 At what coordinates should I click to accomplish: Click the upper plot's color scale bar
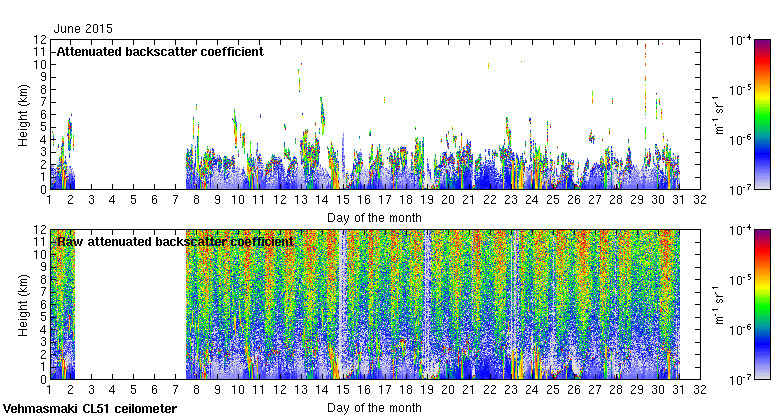763,113
